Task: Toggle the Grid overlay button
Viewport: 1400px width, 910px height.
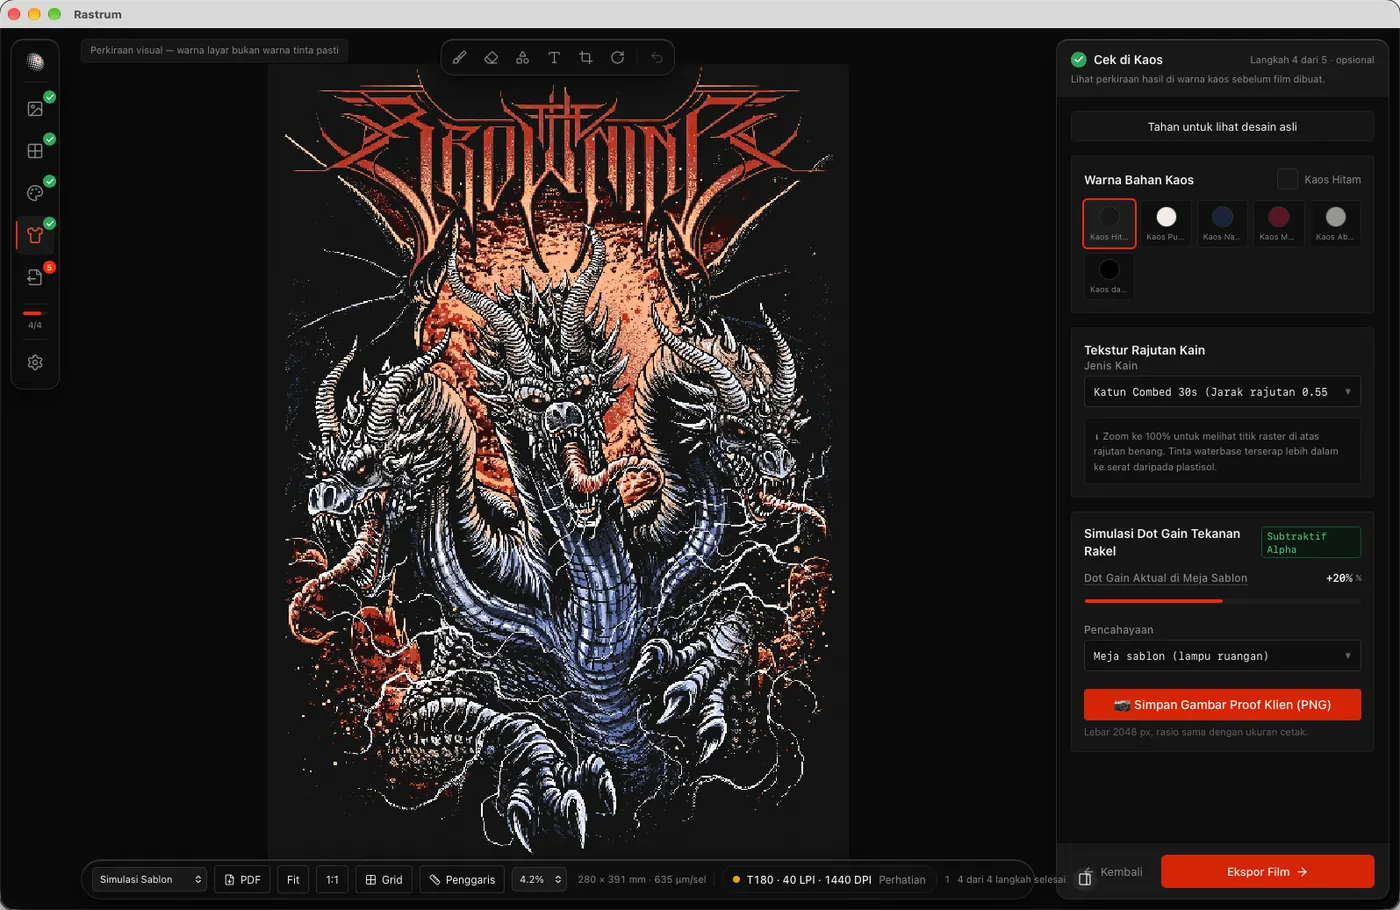Action: [x=384, y=880]
